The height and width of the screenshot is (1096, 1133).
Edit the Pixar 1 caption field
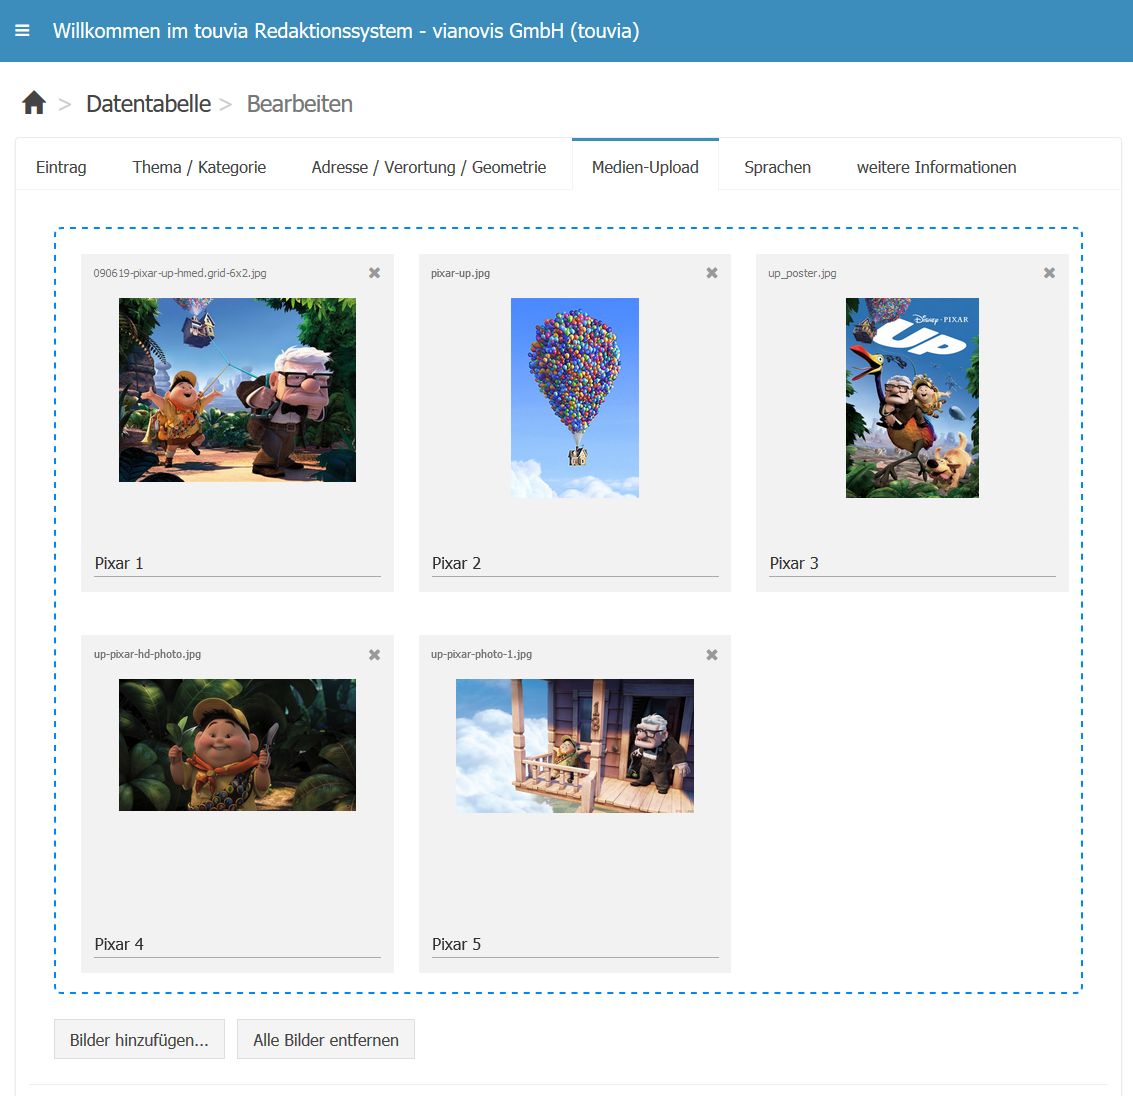237,564
